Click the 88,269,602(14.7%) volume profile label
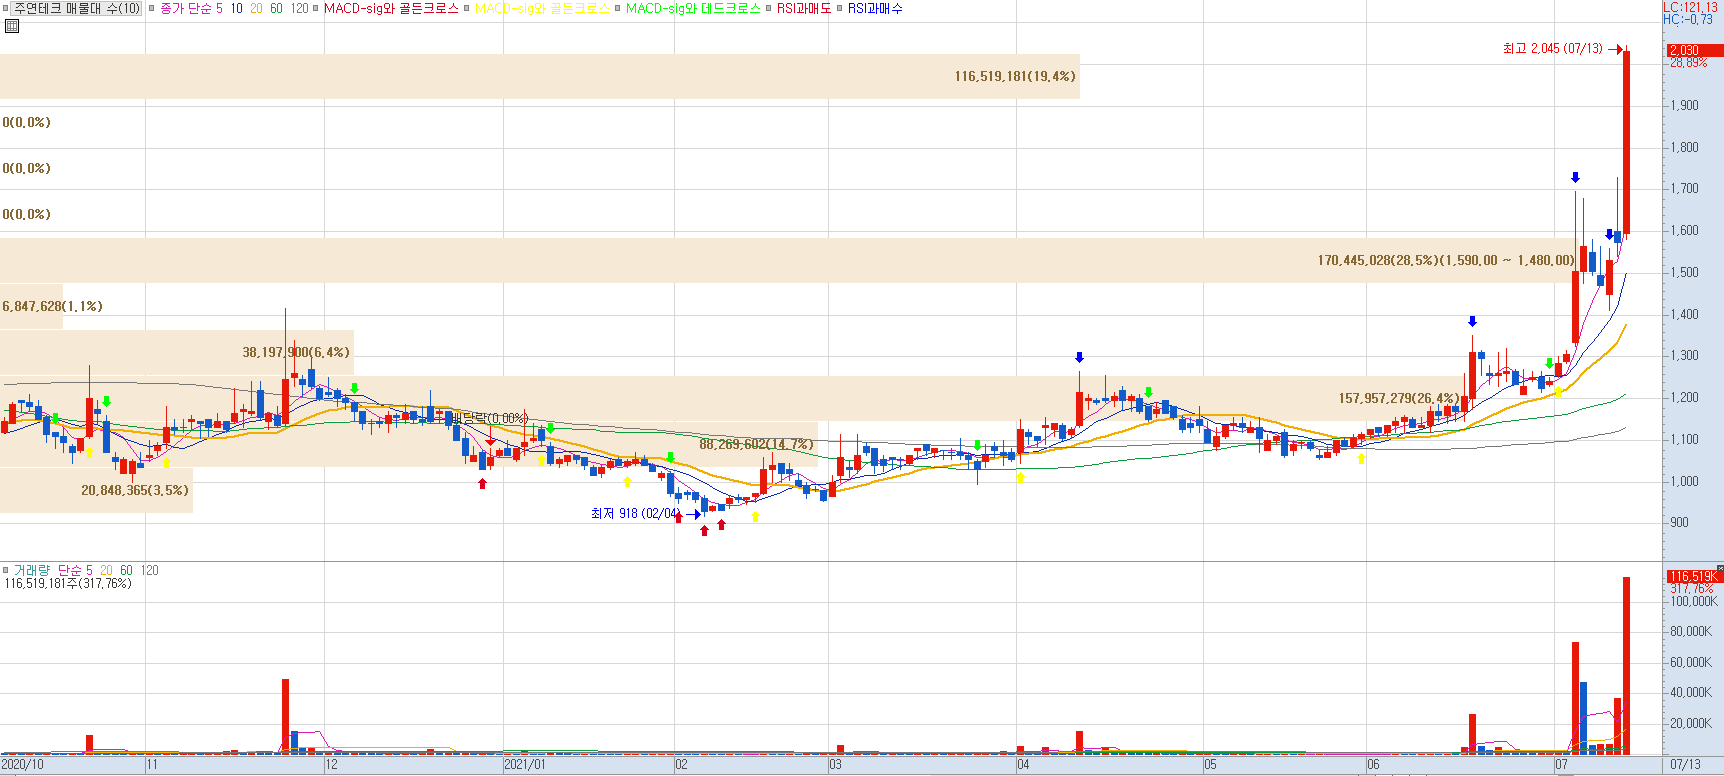Image resolution: width=1724 pixels, height=776 pixels. tap(757, 444)
